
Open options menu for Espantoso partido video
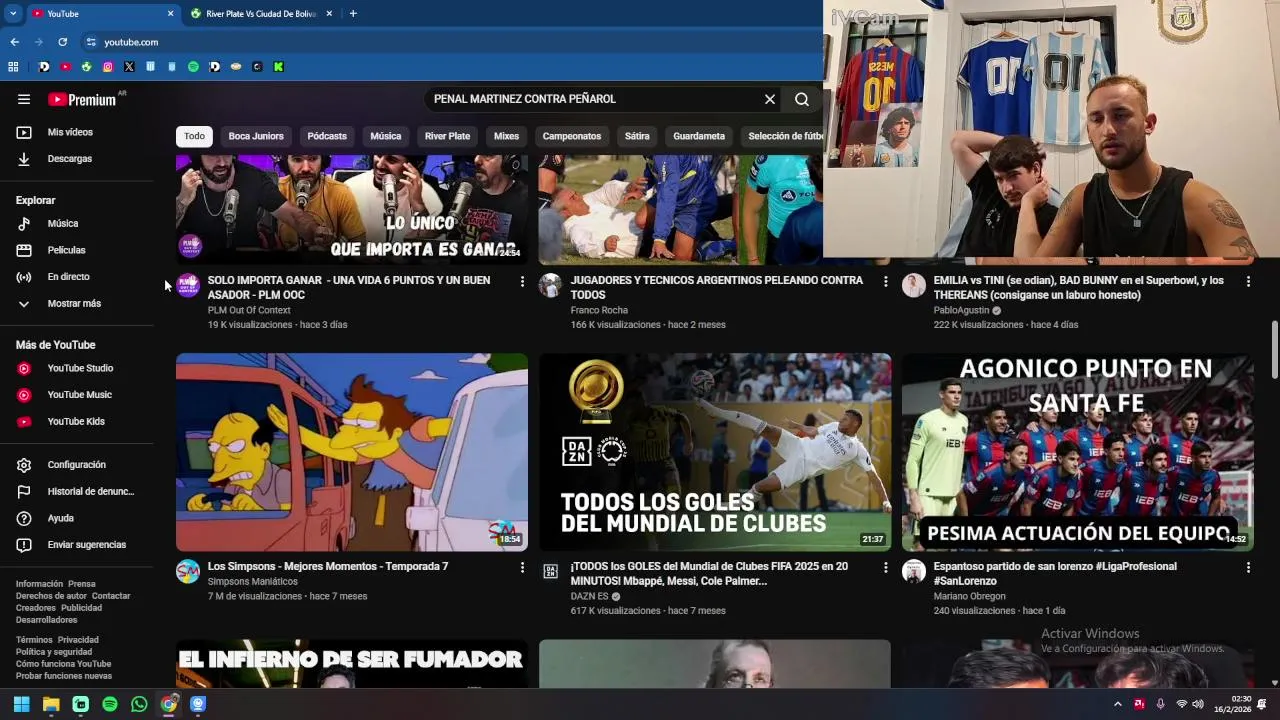[x=1248, y=568]
